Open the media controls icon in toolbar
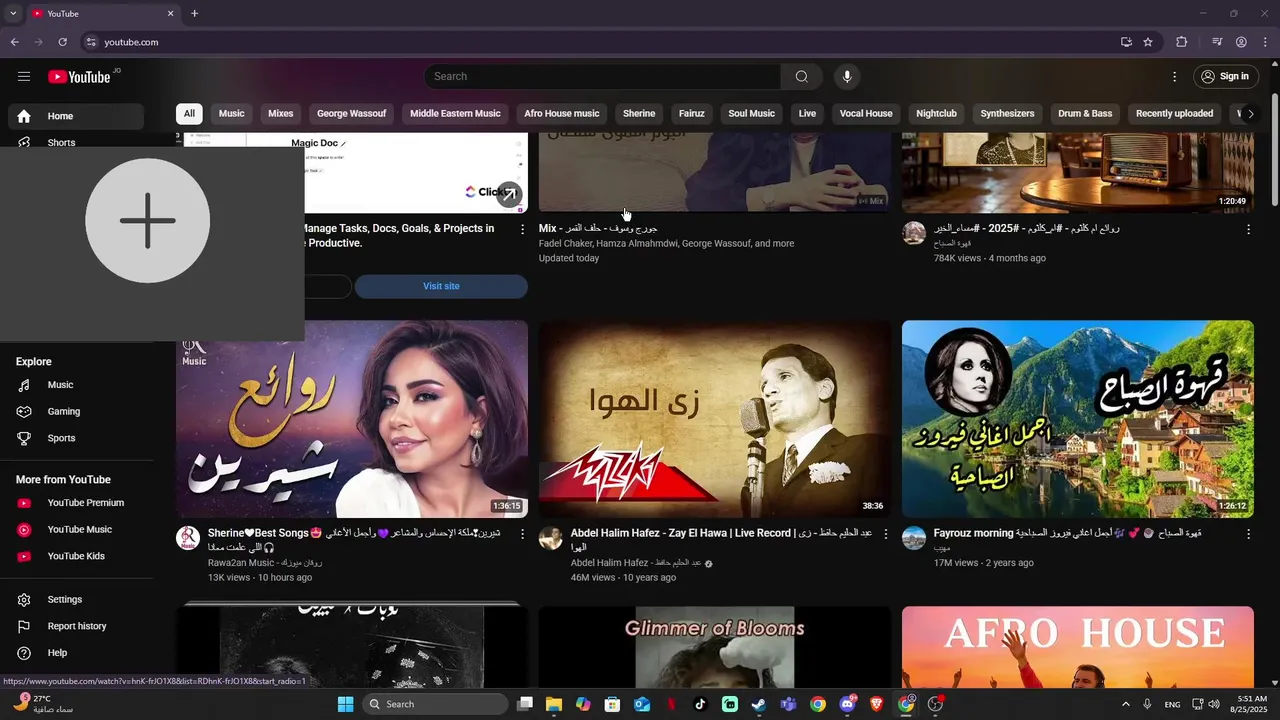Viewport: 1280px width, 720px height. click(x=1217, y=42)
